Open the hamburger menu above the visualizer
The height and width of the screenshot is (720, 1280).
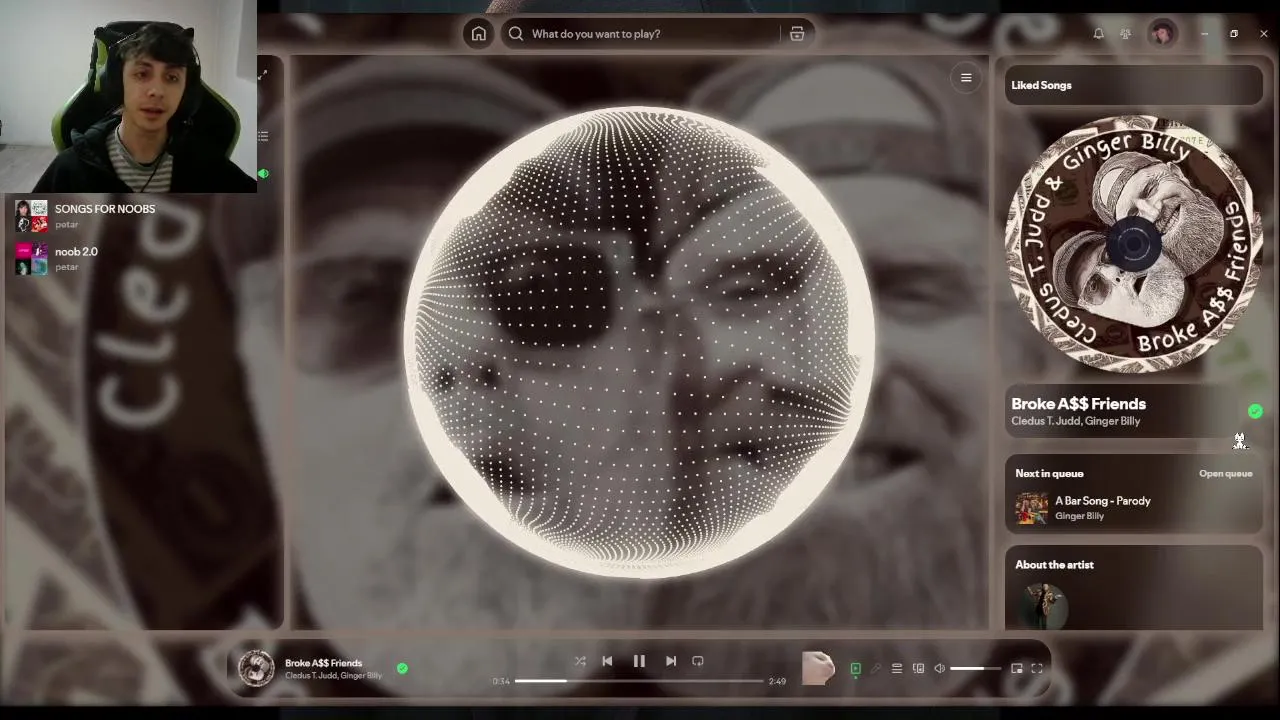966,78
